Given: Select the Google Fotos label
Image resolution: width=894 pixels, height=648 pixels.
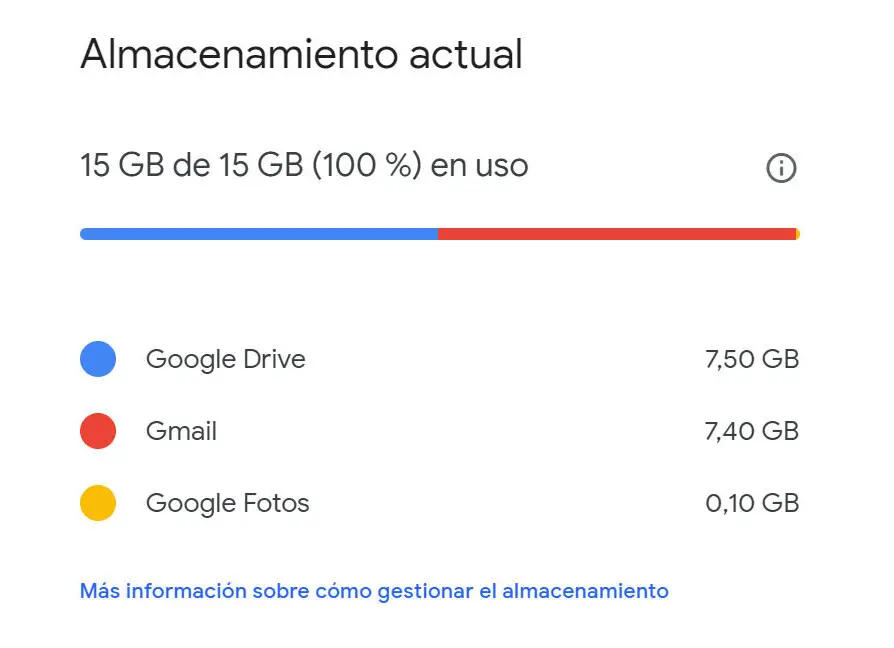Looking at the screenshot, I should 227,503.
